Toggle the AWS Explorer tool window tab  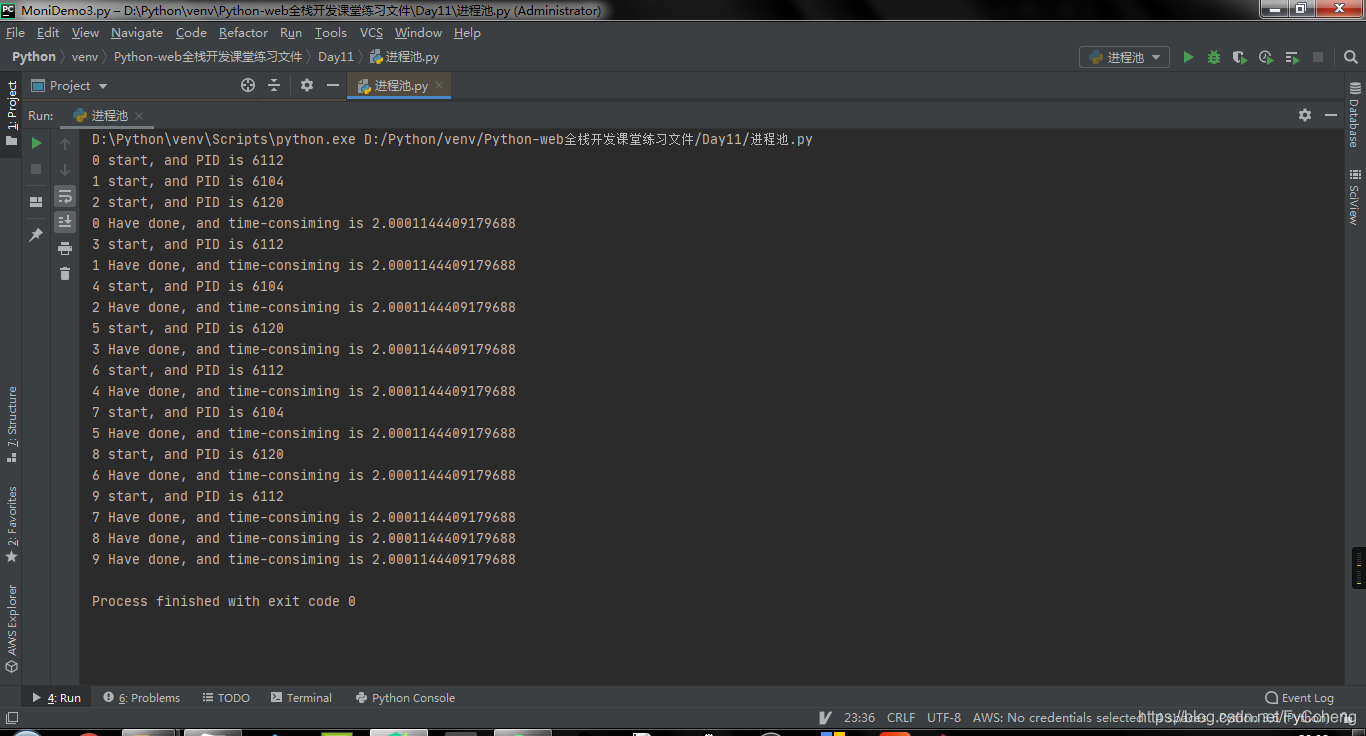point(12,628)
